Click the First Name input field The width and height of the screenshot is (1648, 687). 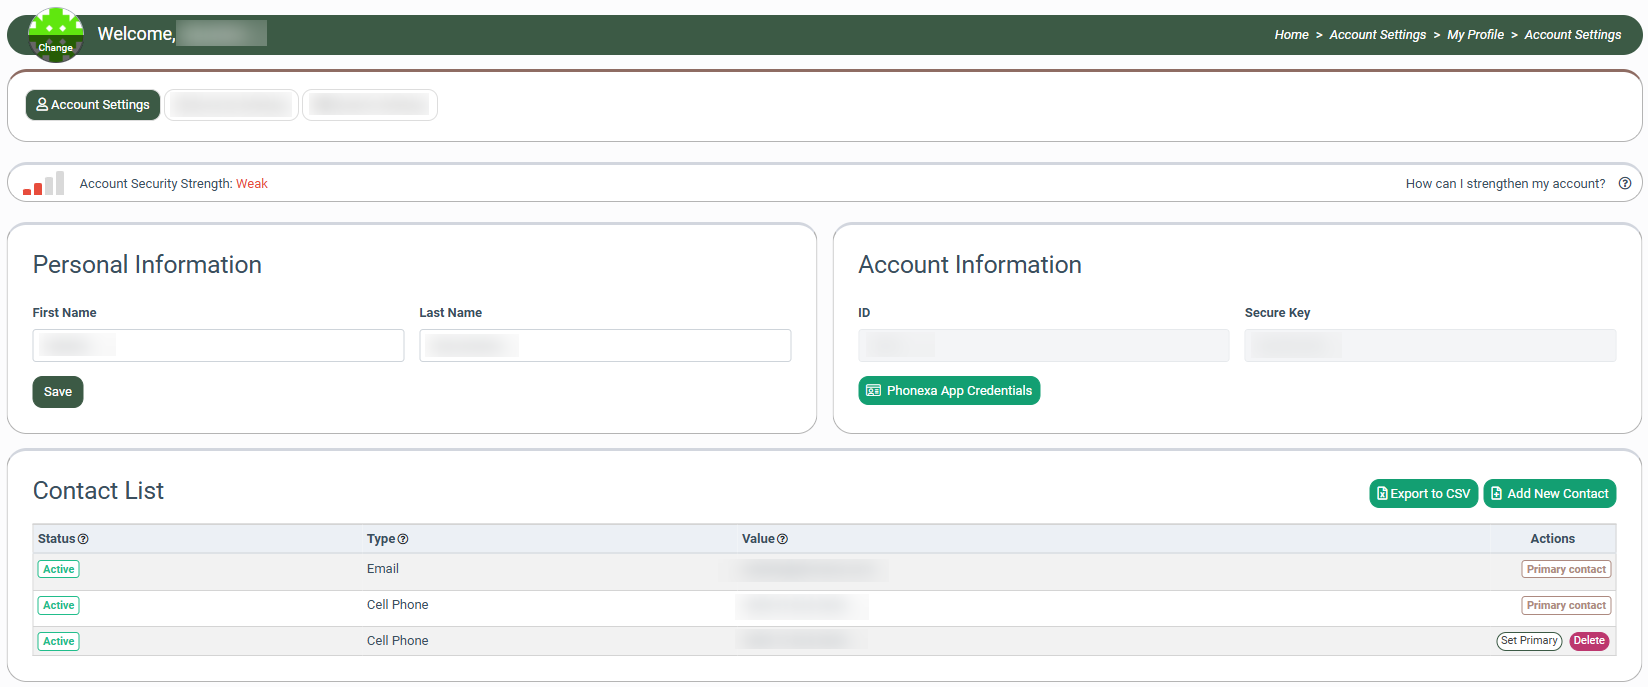218,346
